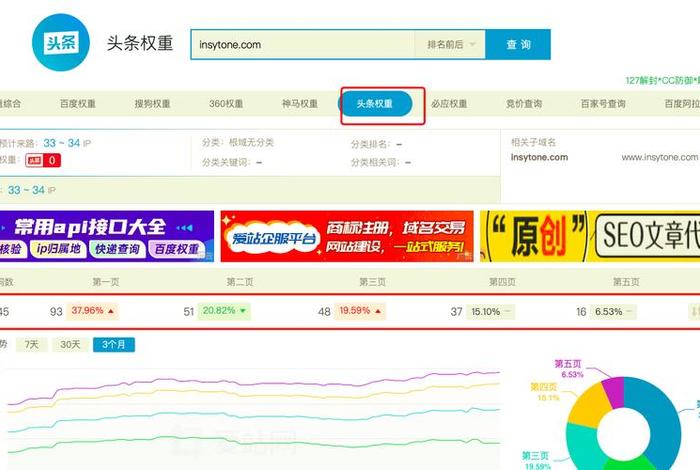
Task: Click the 第五页 column header
Action: pos(626,282)
